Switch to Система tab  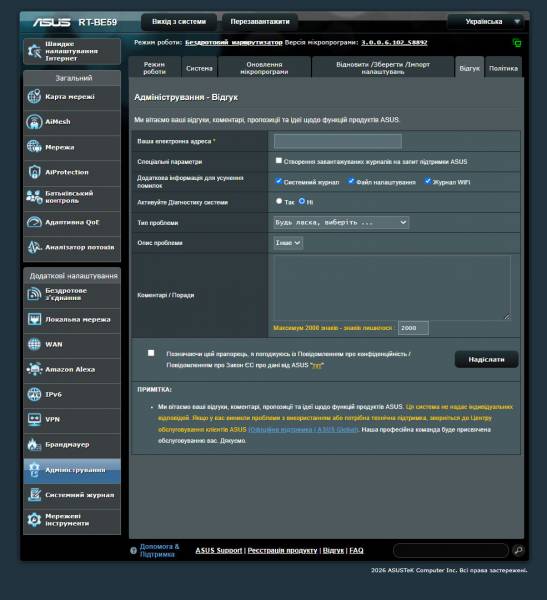point(199,68)
